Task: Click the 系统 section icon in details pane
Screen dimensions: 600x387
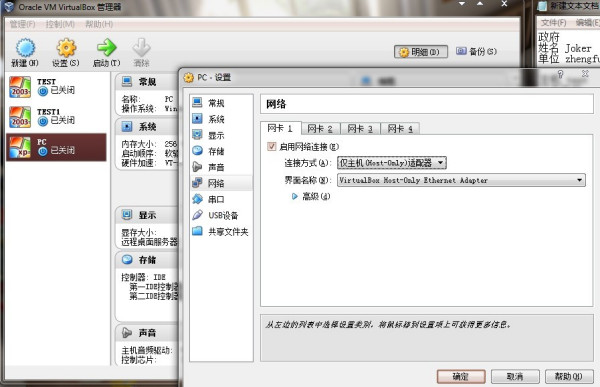Action: click(x=127, y=126)
